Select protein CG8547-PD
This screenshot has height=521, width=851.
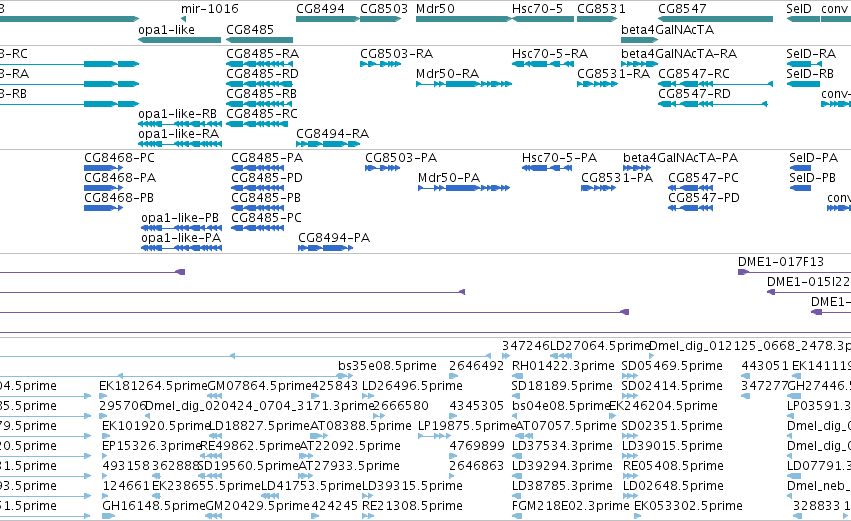point(690,208)
